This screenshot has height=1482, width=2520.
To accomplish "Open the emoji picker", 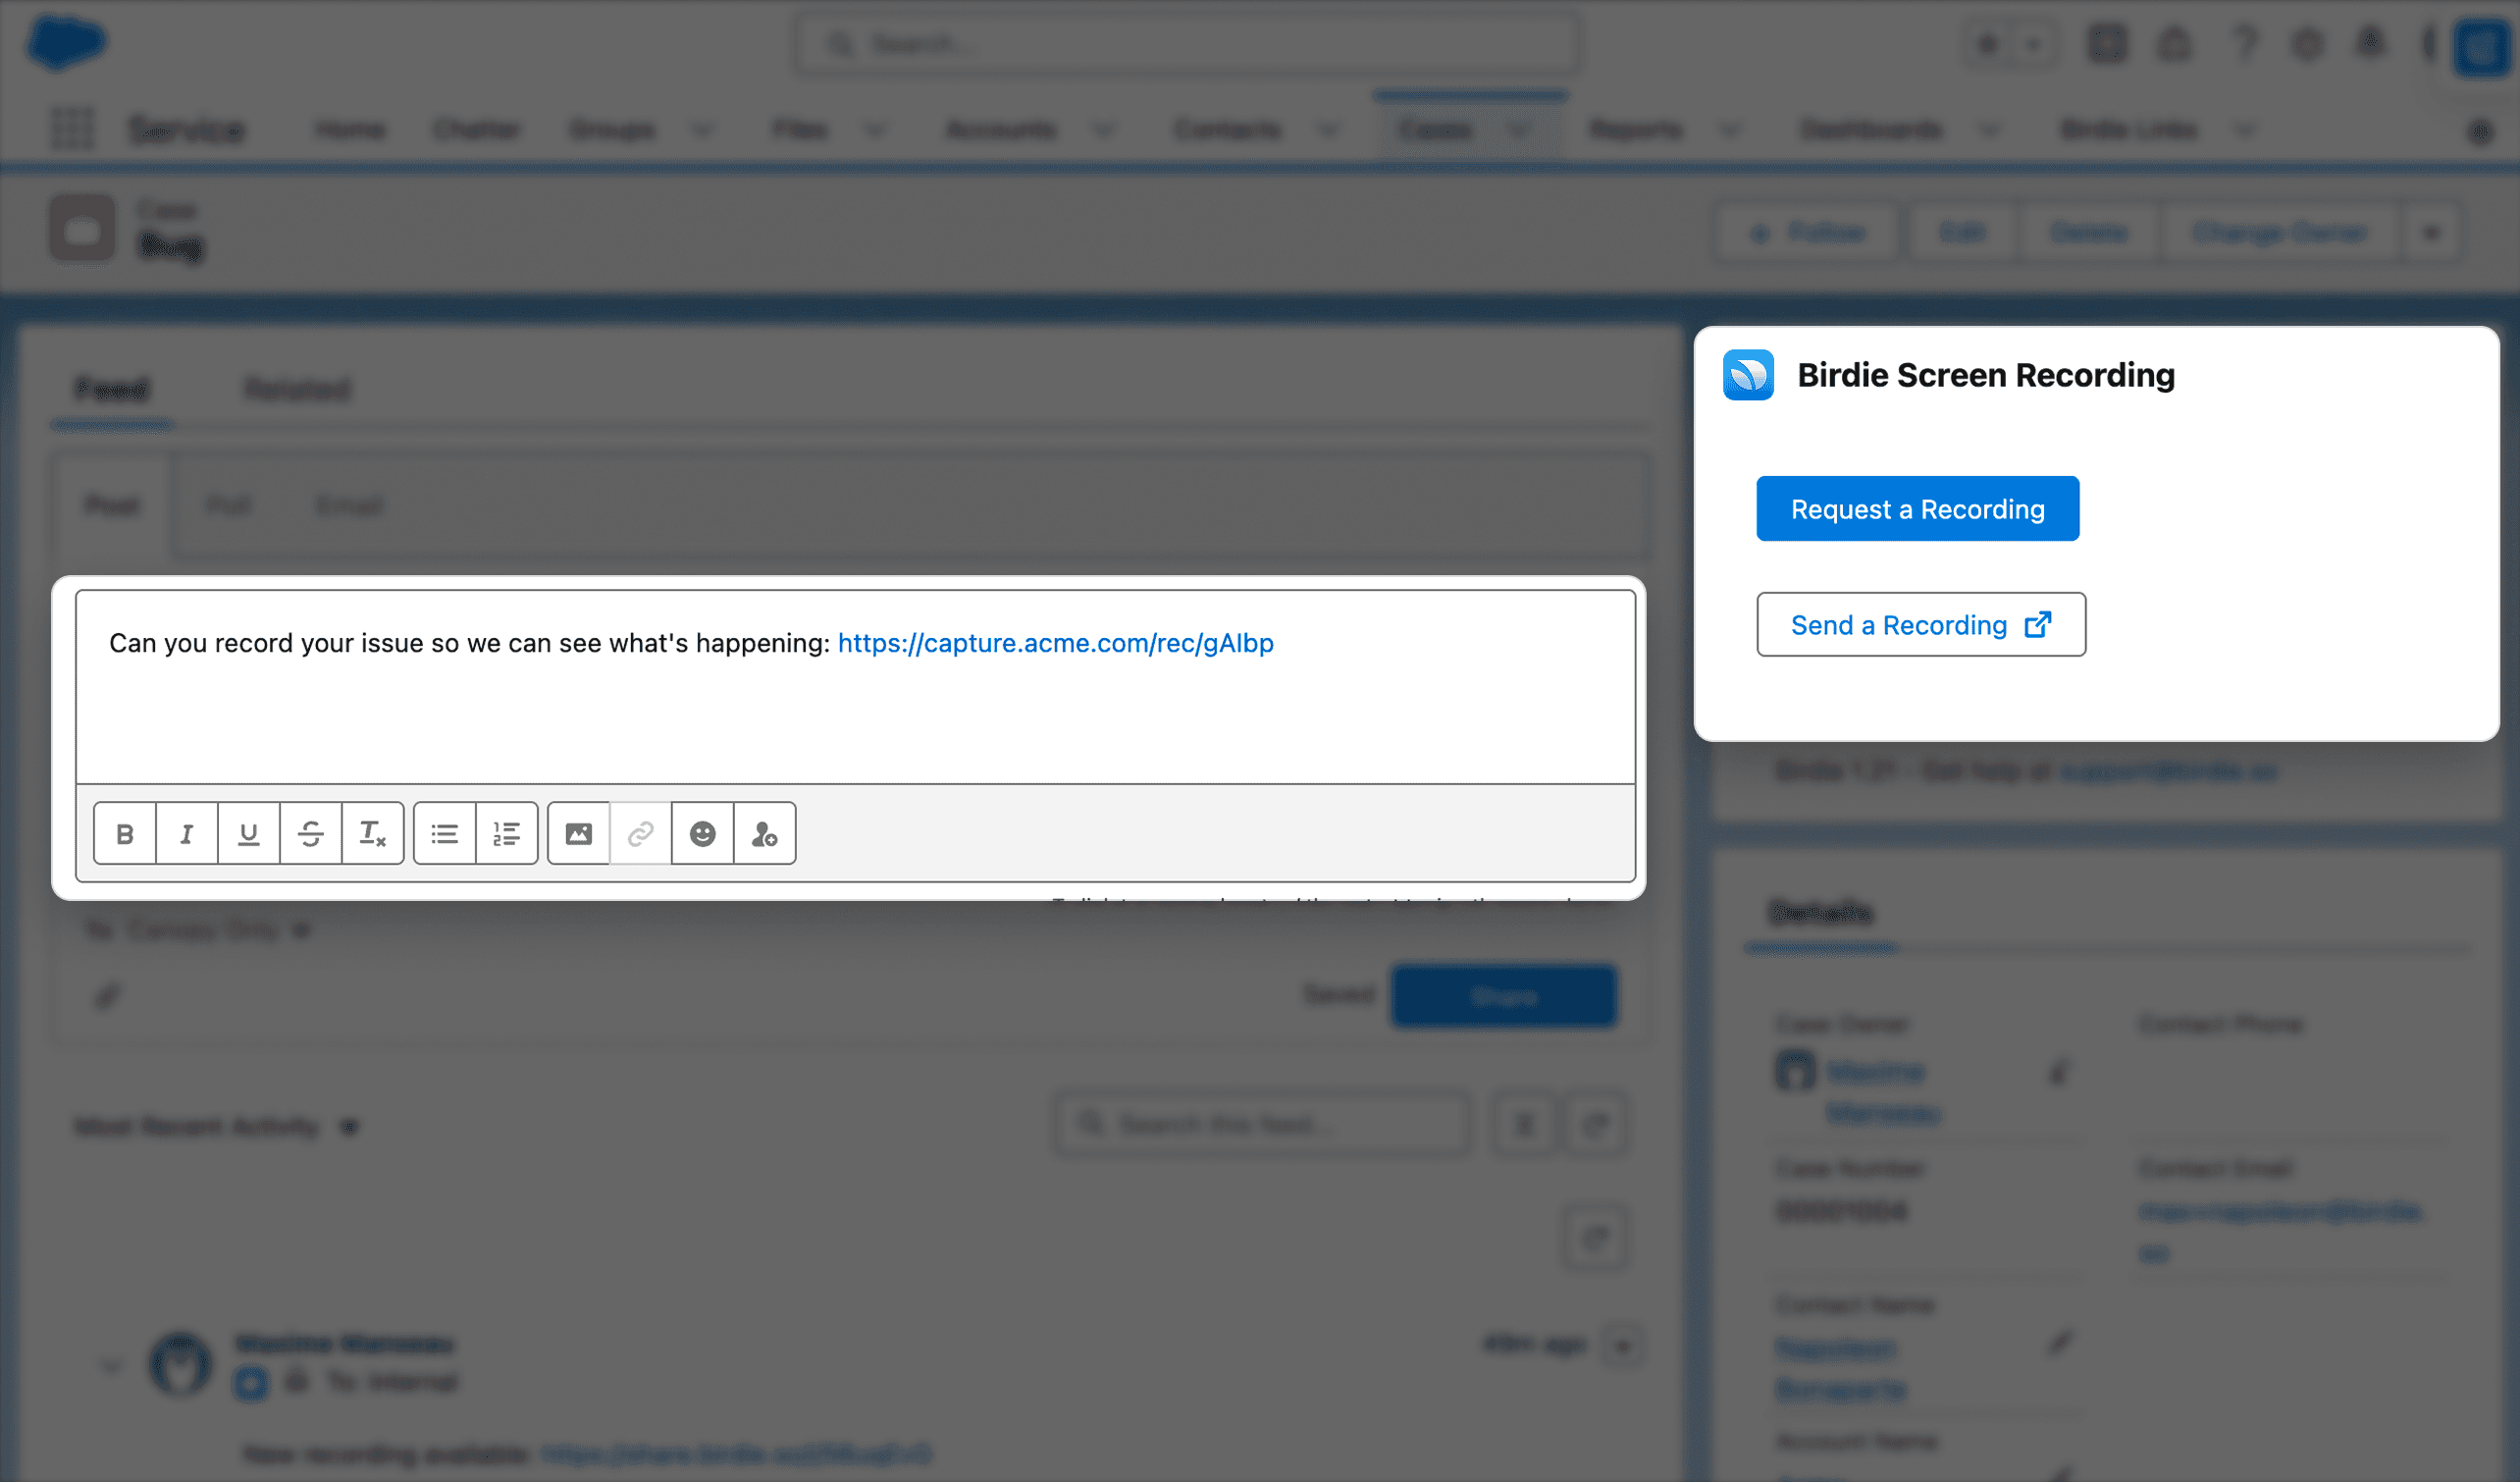I will click(x=703, y=833).
